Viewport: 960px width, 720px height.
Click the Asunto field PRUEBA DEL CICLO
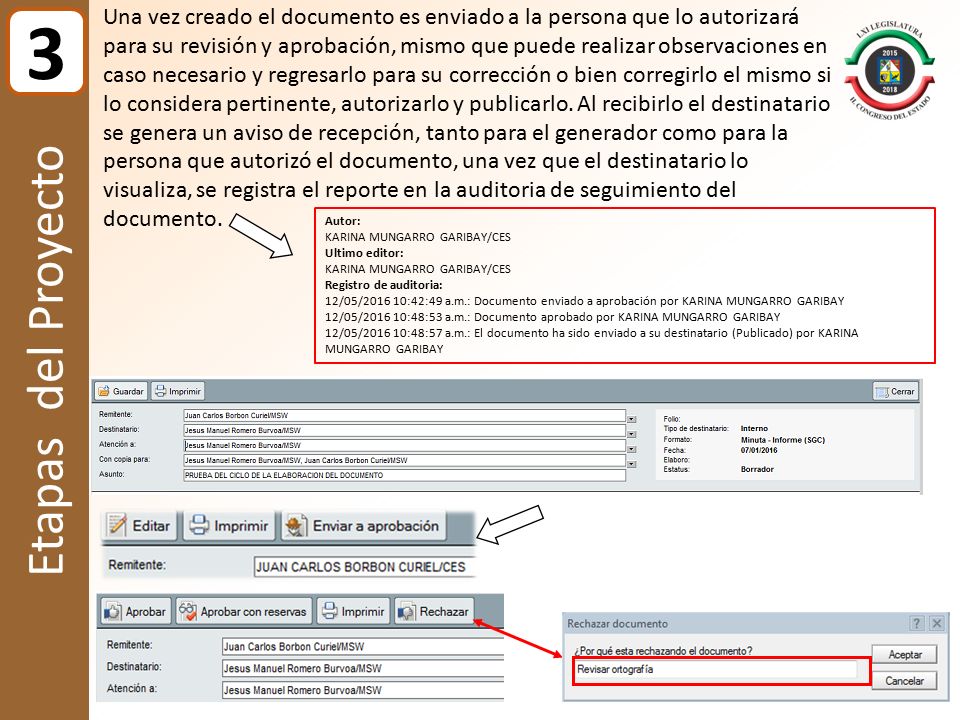pyautogui.click(x=404, y=475)
